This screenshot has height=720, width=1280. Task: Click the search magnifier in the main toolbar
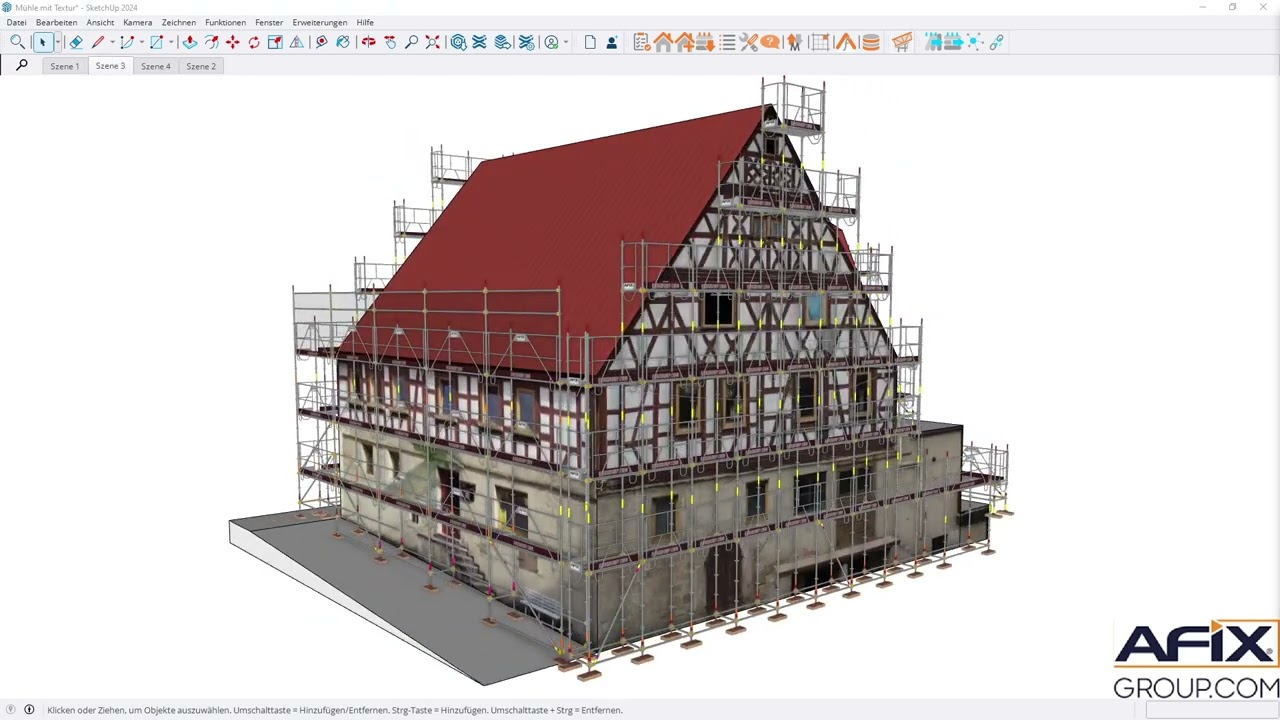(17, 42)
